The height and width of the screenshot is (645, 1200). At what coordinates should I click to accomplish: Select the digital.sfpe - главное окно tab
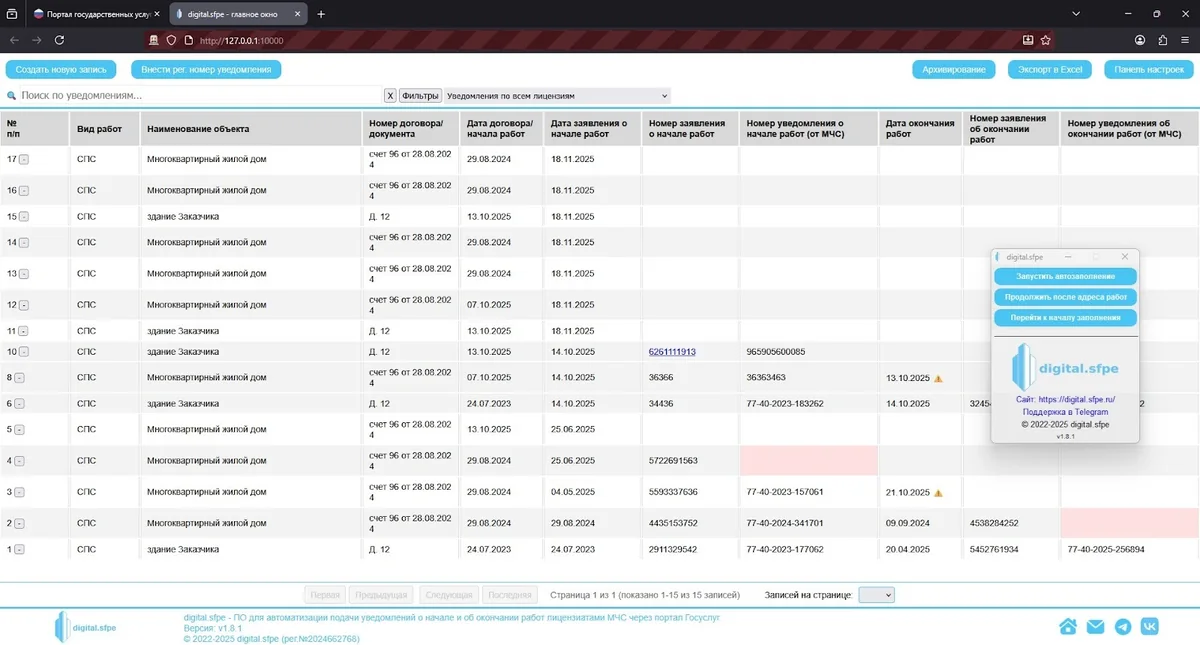point(237,14)
